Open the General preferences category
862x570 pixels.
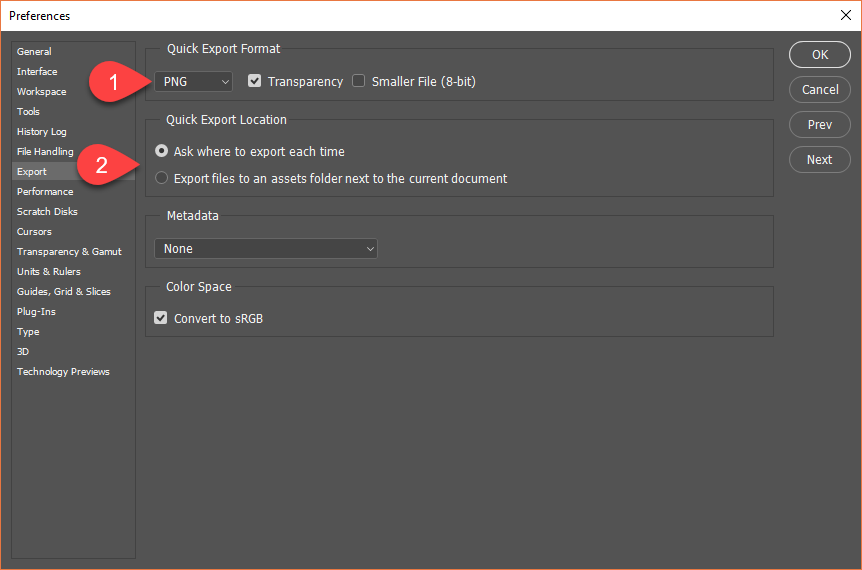34,52
